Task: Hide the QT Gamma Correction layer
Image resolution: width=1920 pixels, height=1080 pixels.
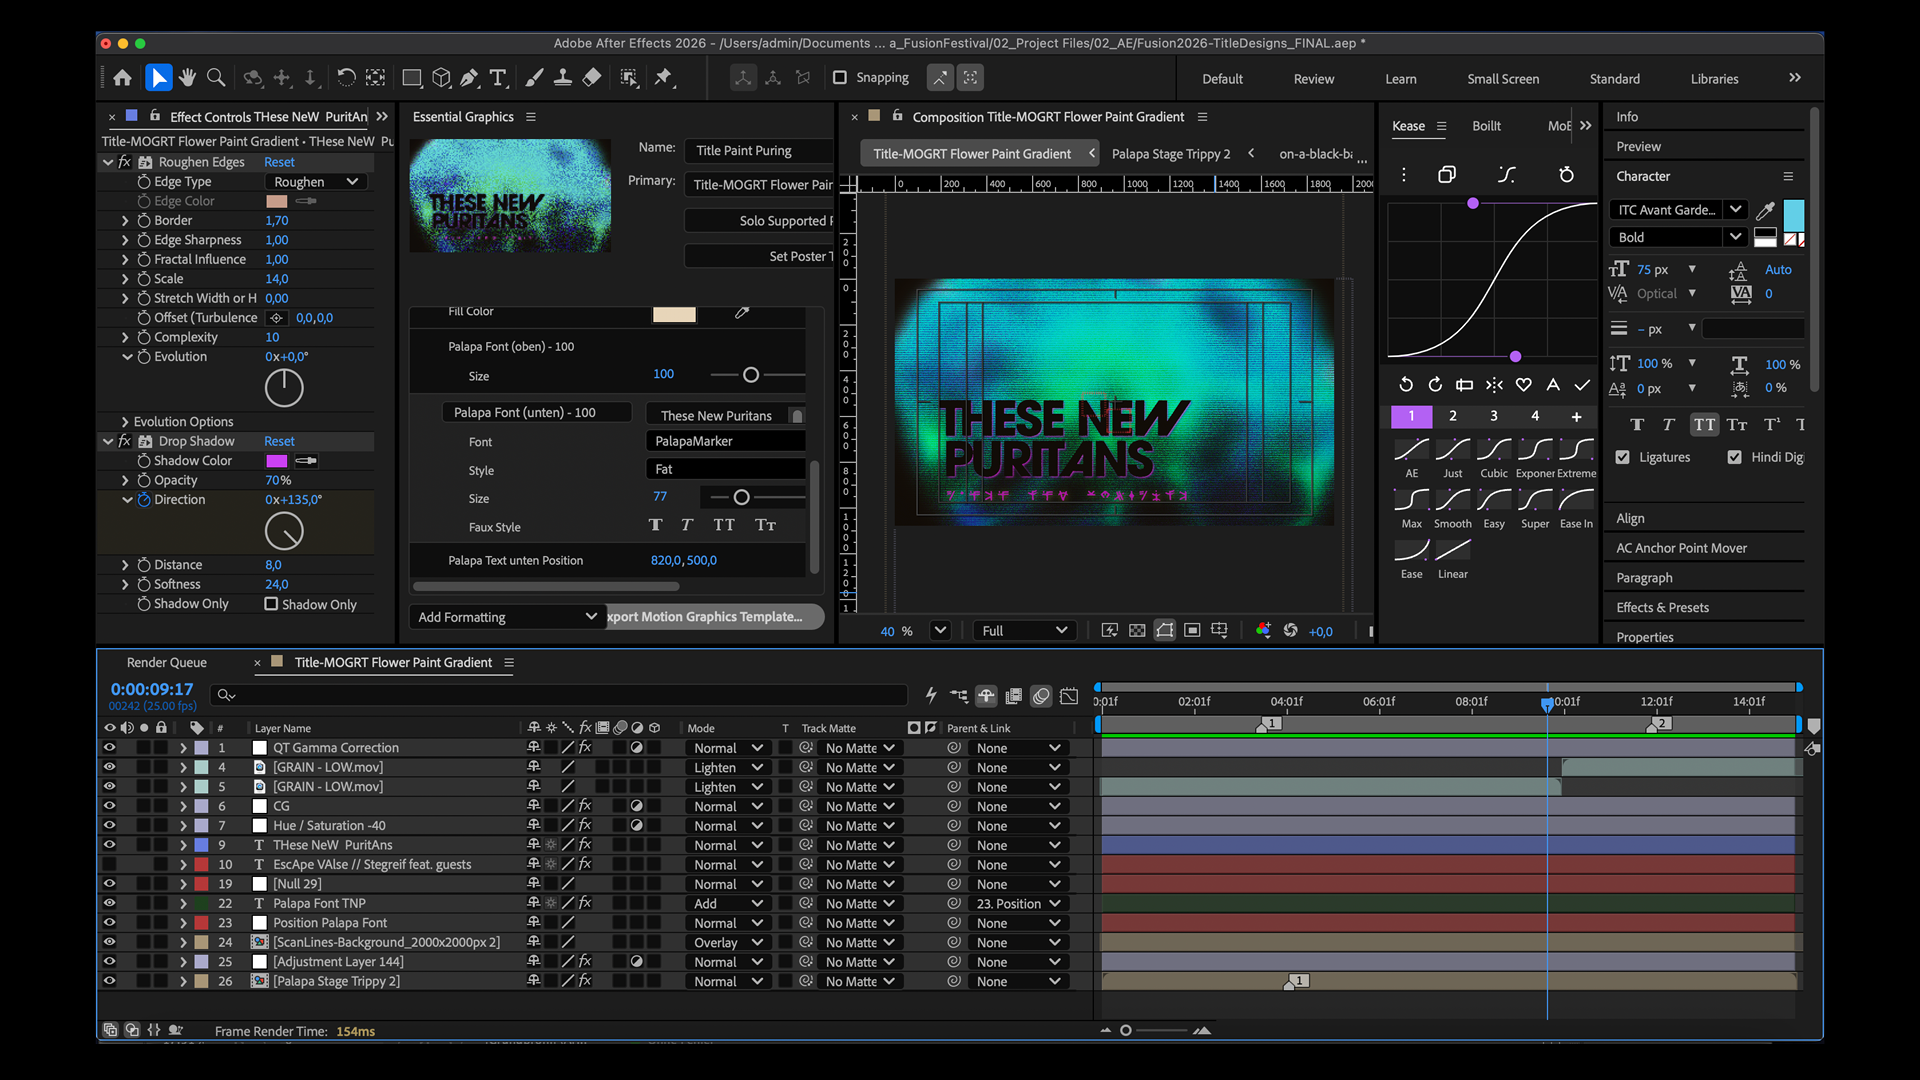Action: [x=110, y=748]
